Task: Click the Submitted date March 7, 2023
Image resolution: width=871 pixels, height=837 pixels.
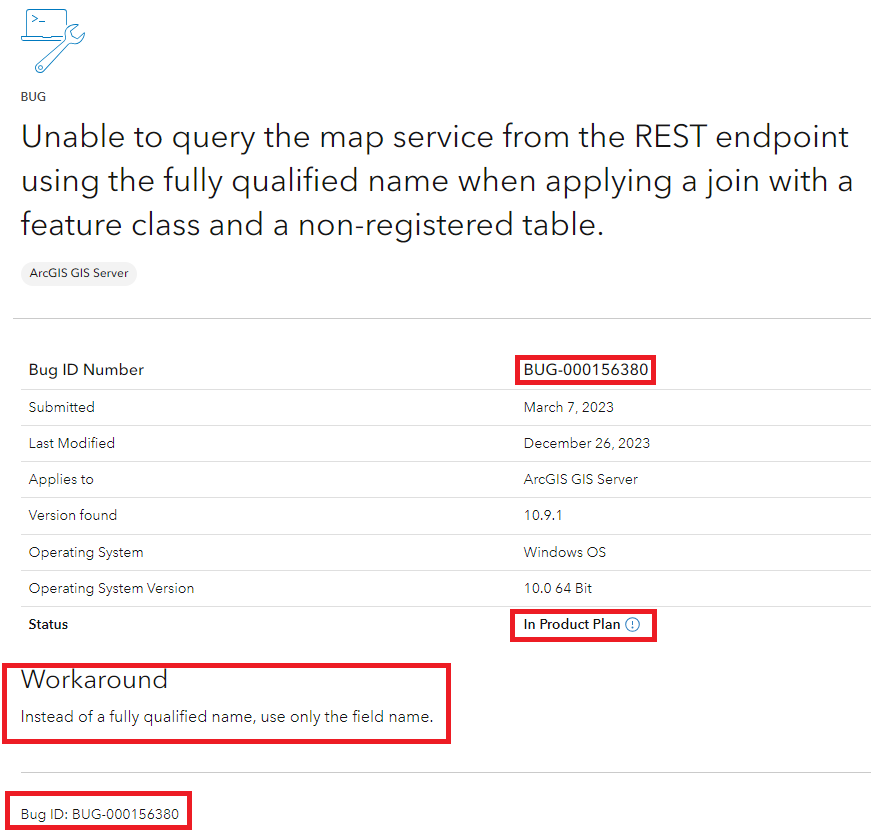Action: coord(568,407)
